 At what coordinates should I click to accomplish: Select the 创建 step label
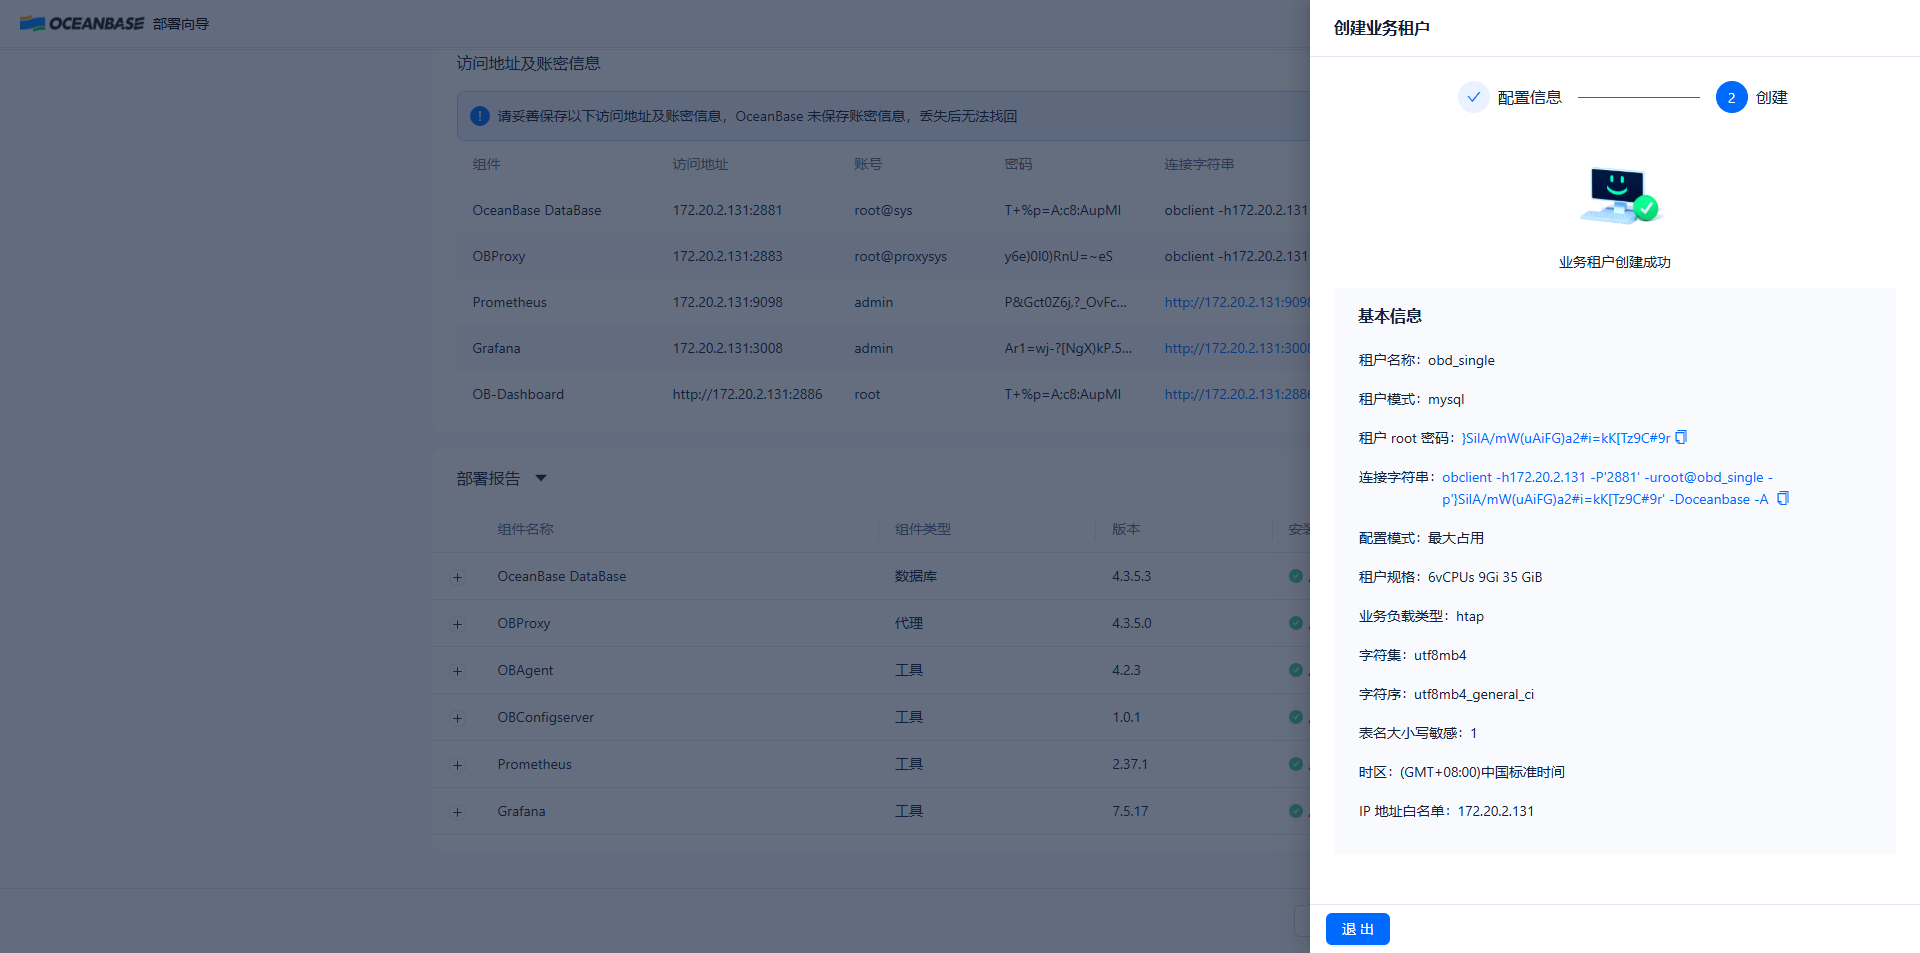click(x=1771, y=97)
